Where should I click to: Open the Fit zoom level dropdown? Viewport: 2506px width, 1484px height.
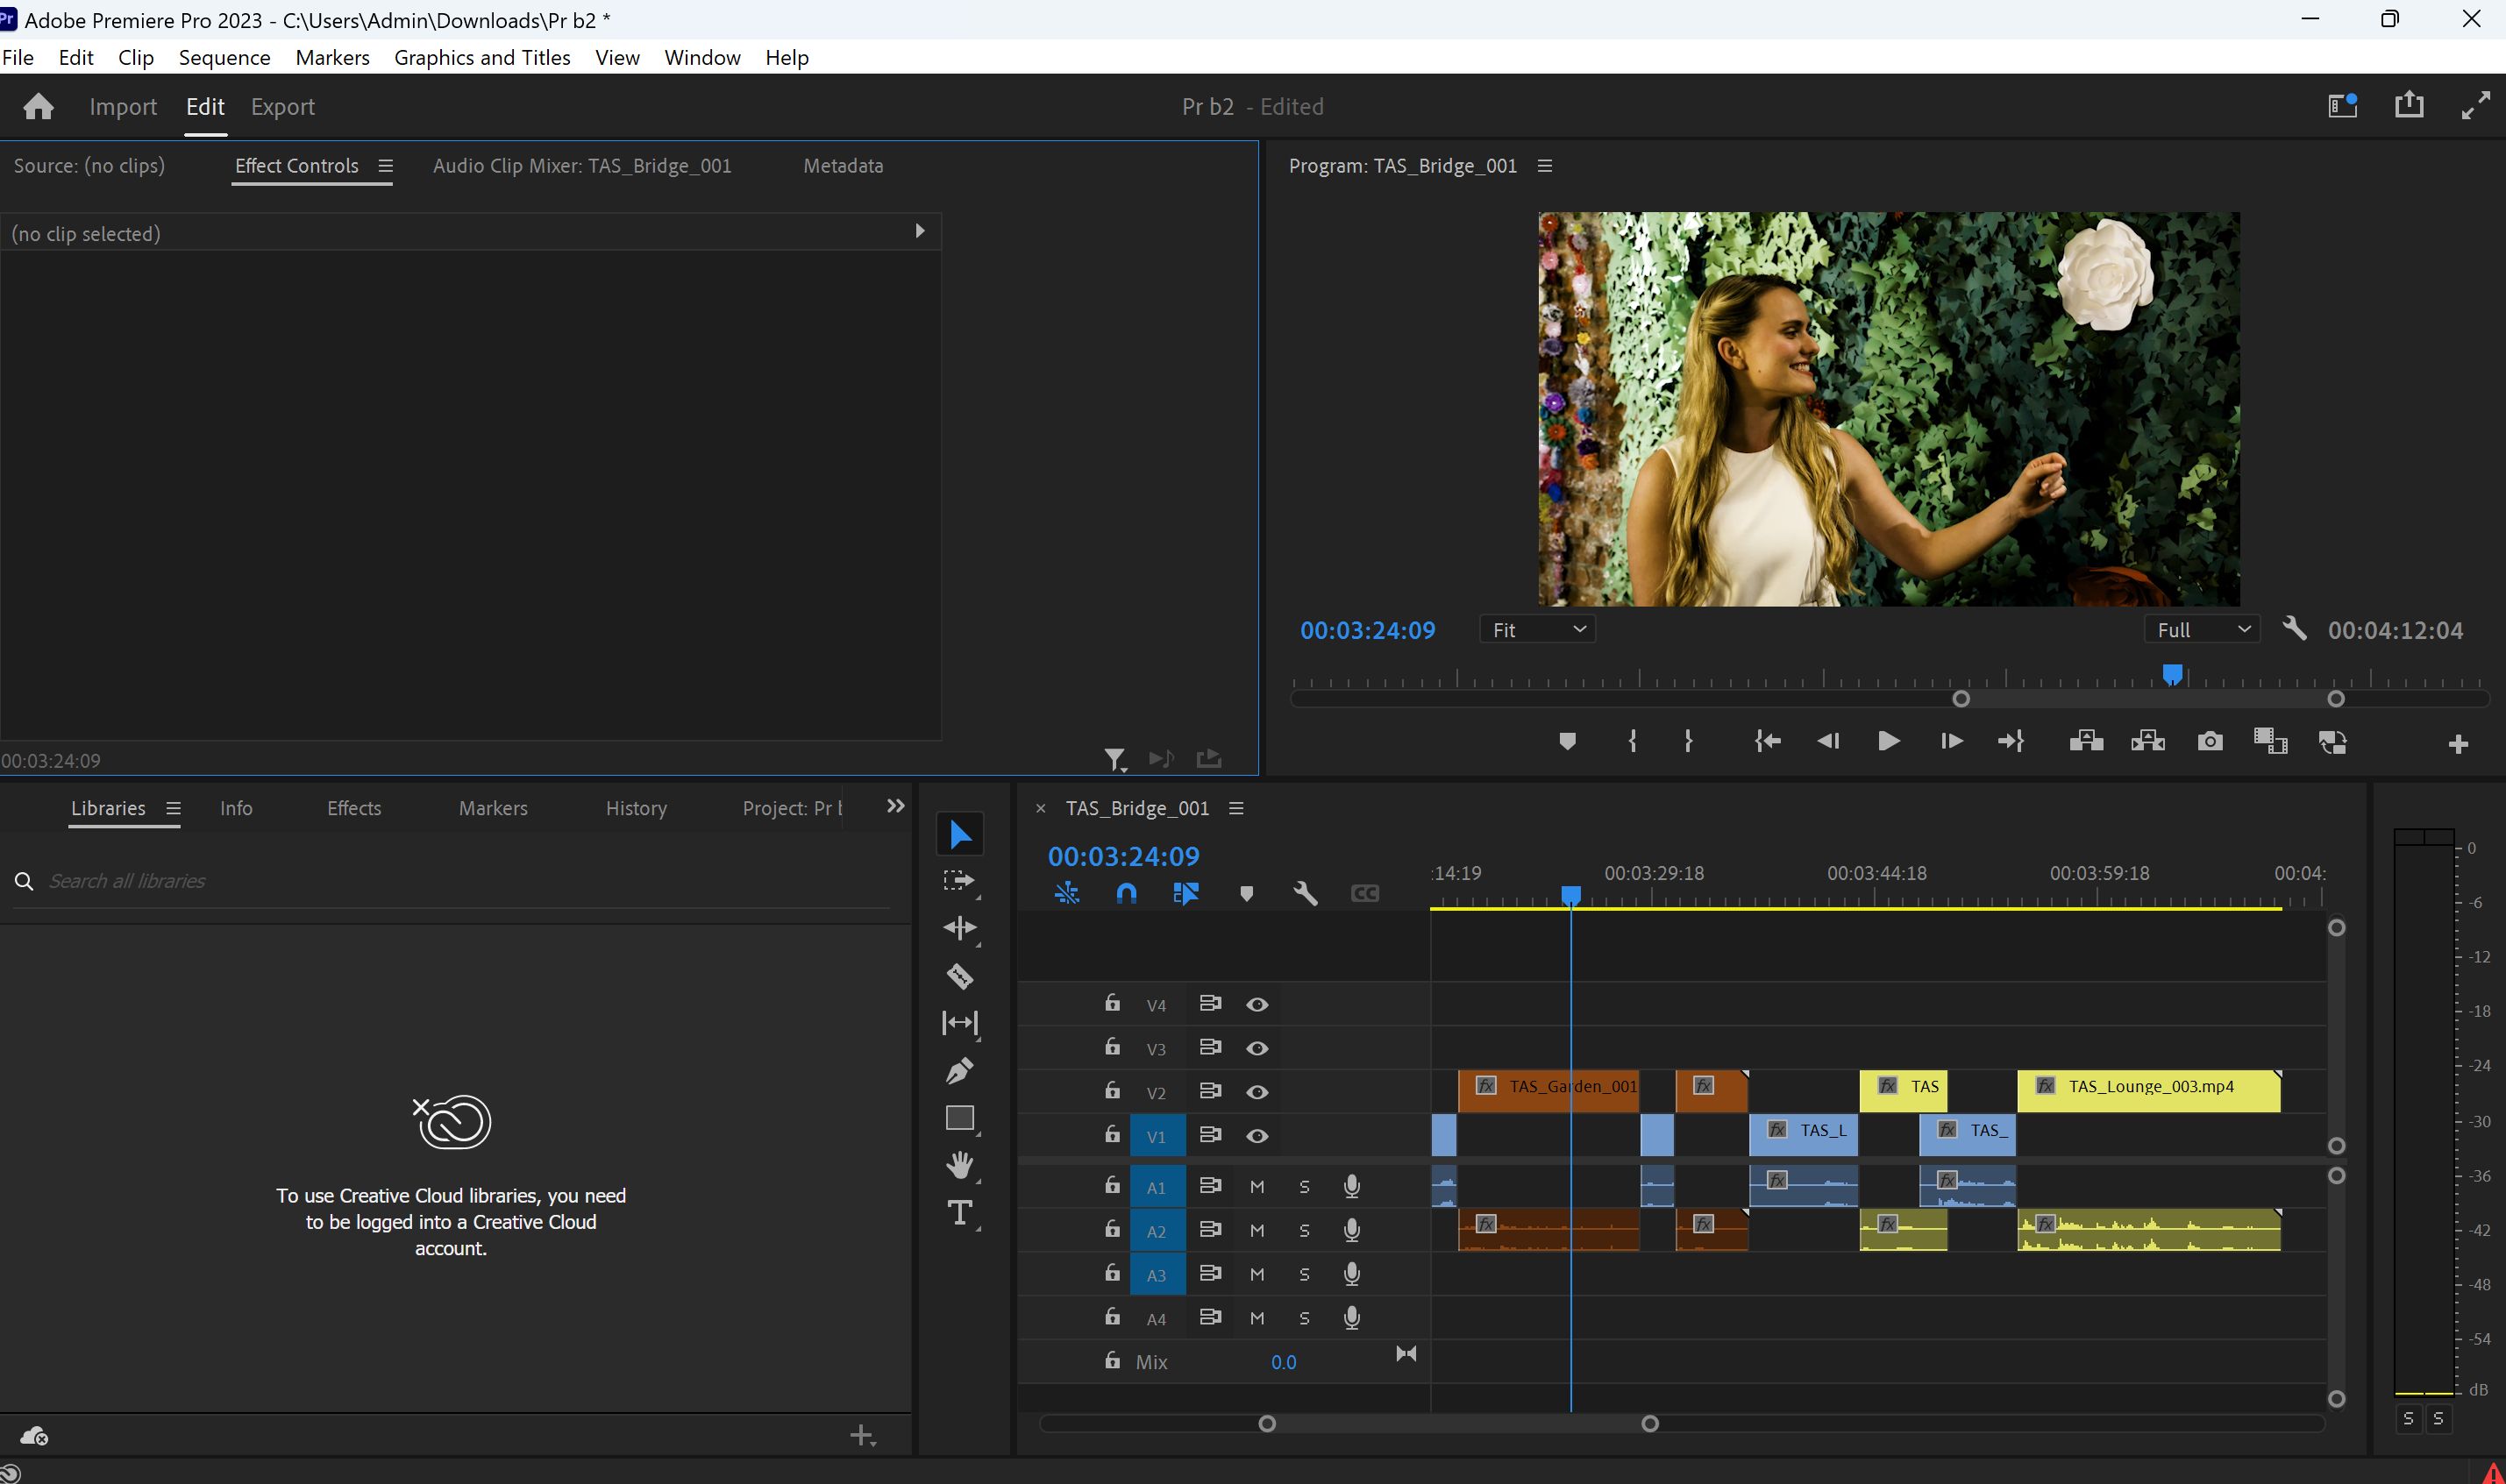pyautogui.click(x=1537, y=629)
